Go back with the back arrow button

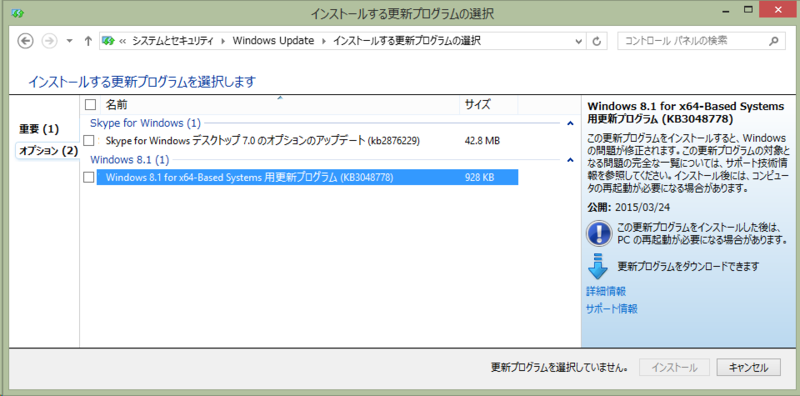point(25,41)
